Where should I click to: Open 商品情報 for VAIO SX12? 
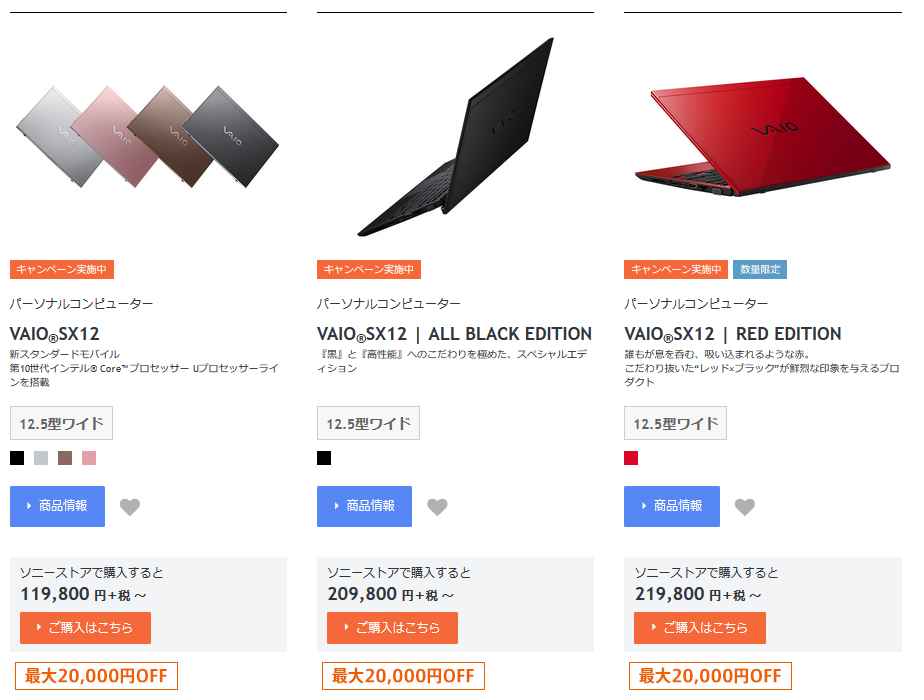click(57, 506)
